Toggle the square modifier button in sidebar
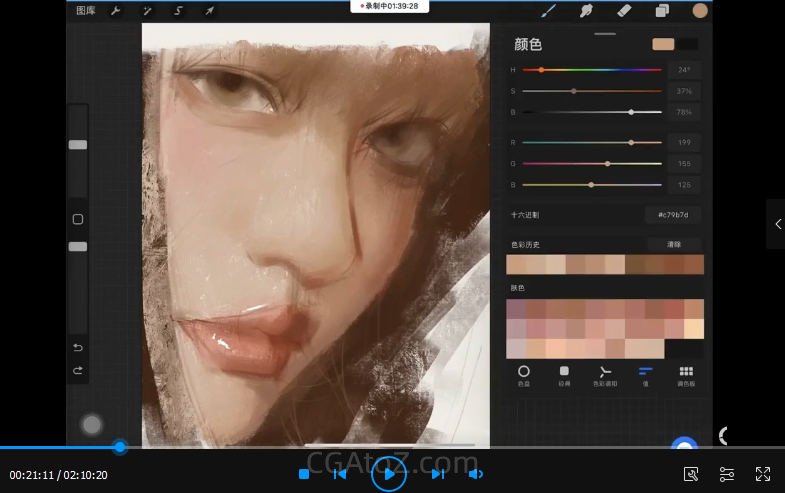The width and height of the screenshot is (785, 493). [78, 219]
